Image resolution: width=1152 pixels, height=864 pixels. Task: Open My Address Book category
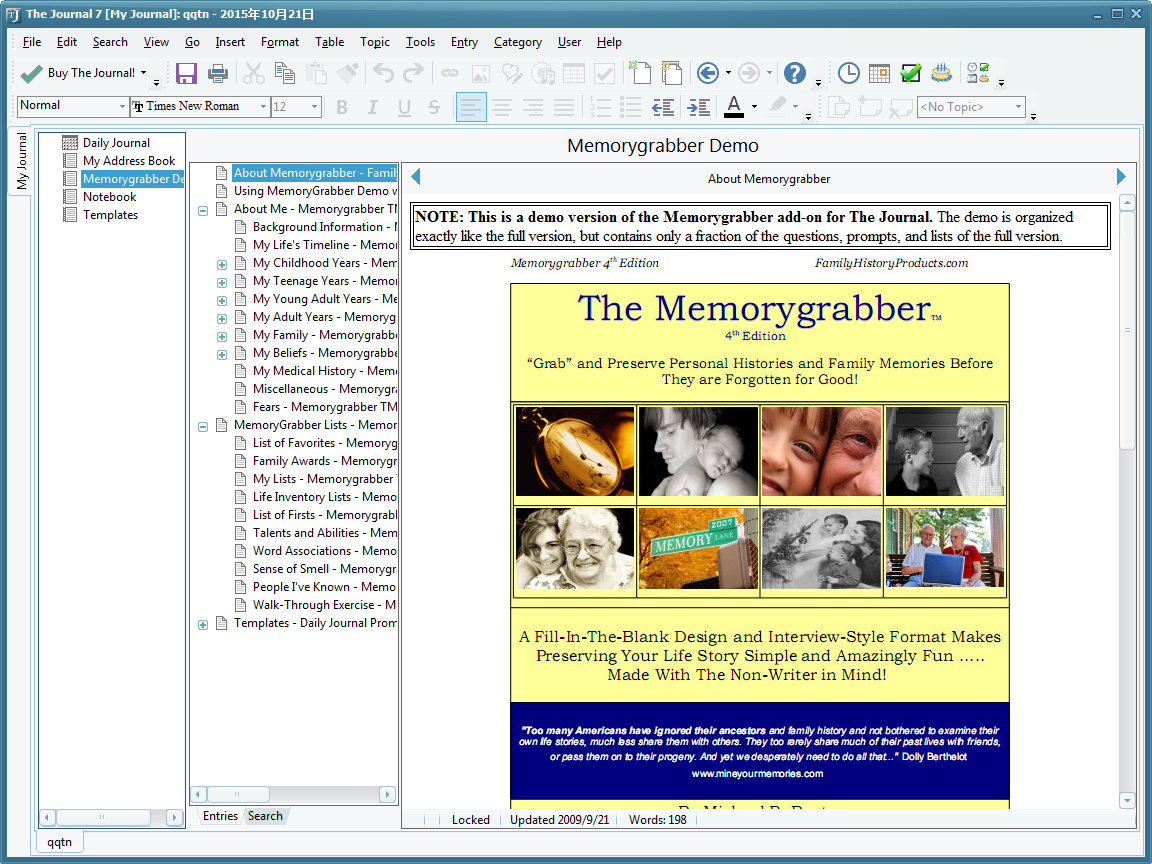coord(129,160)
